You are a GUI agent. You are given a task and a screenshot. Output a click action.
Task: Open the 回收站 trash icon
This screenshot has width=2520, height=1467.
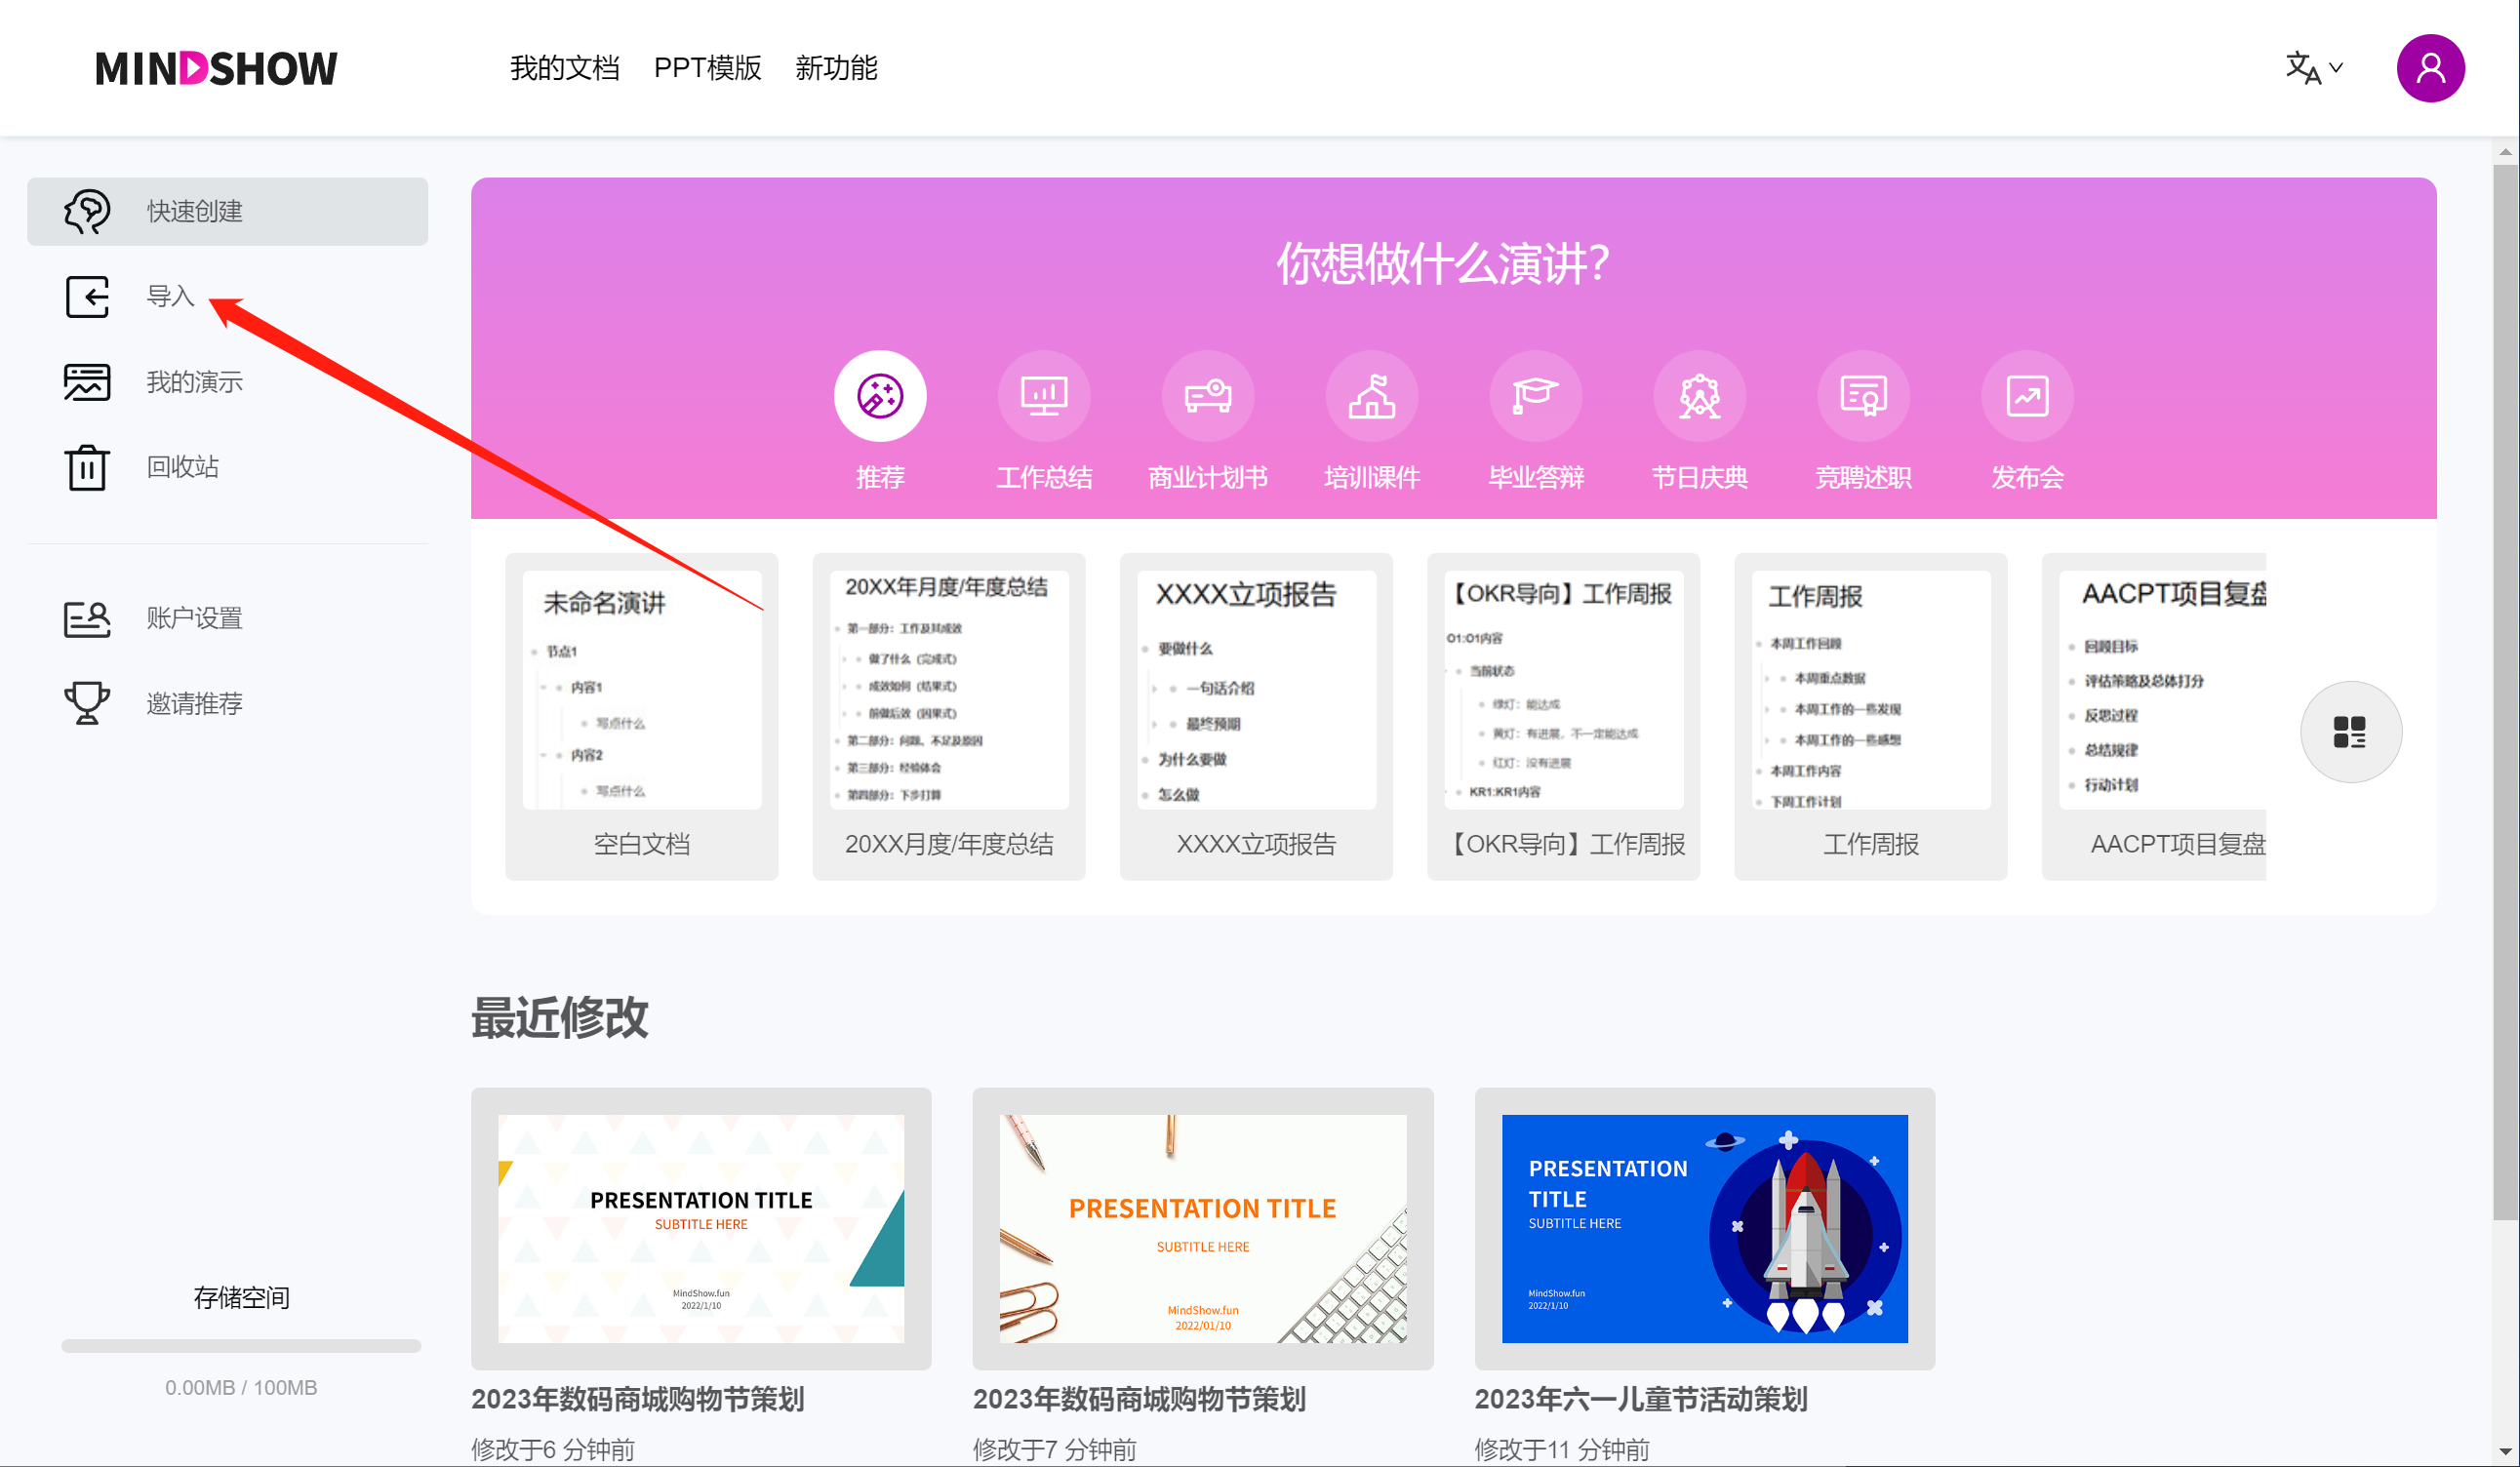click(x=87, y=467)
